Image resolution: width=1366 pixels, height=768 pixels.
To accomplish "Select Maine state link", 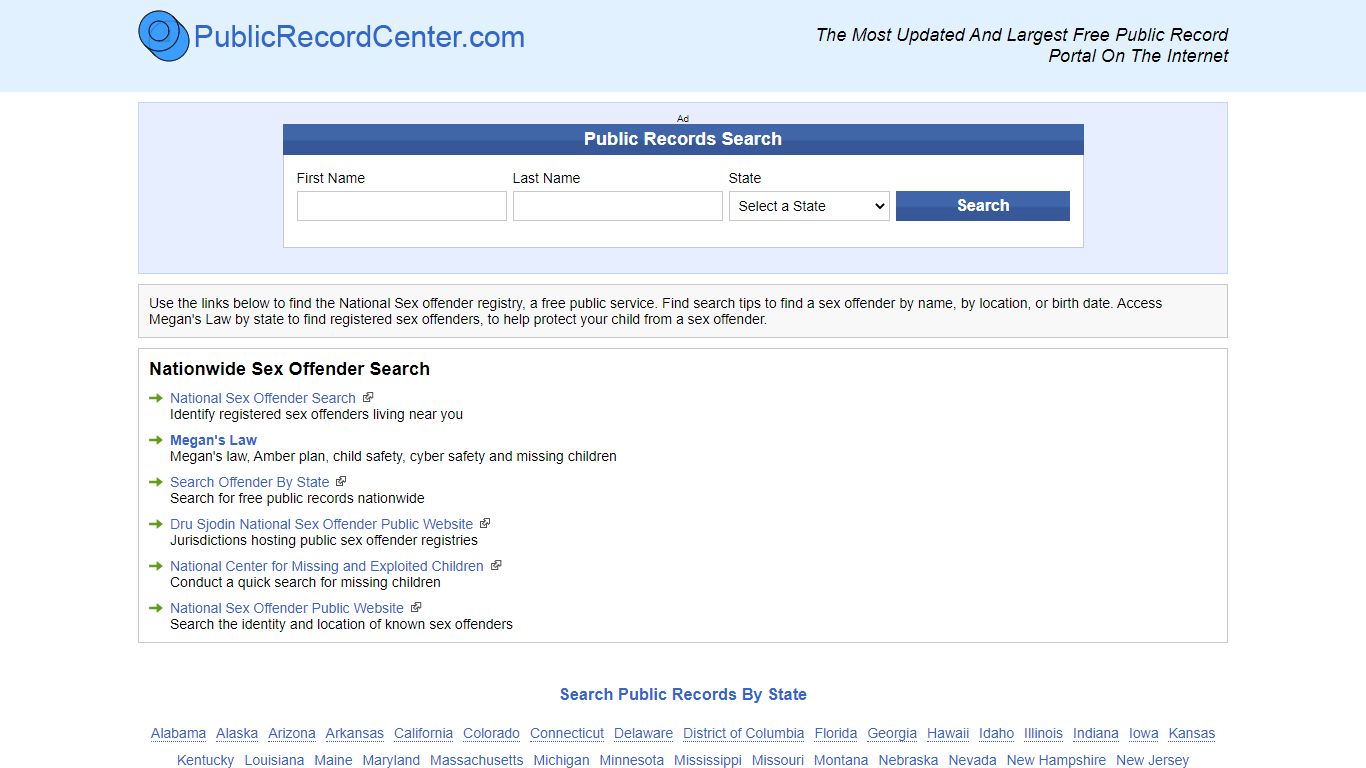I will (x=333, y=760).
